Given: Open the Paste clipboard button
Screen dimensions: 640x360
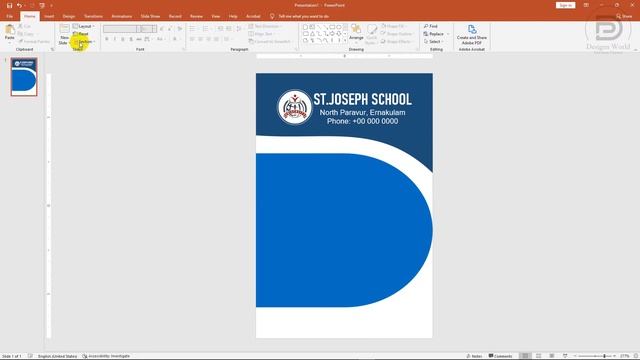Looking at the screenshot, I should 10,33.
